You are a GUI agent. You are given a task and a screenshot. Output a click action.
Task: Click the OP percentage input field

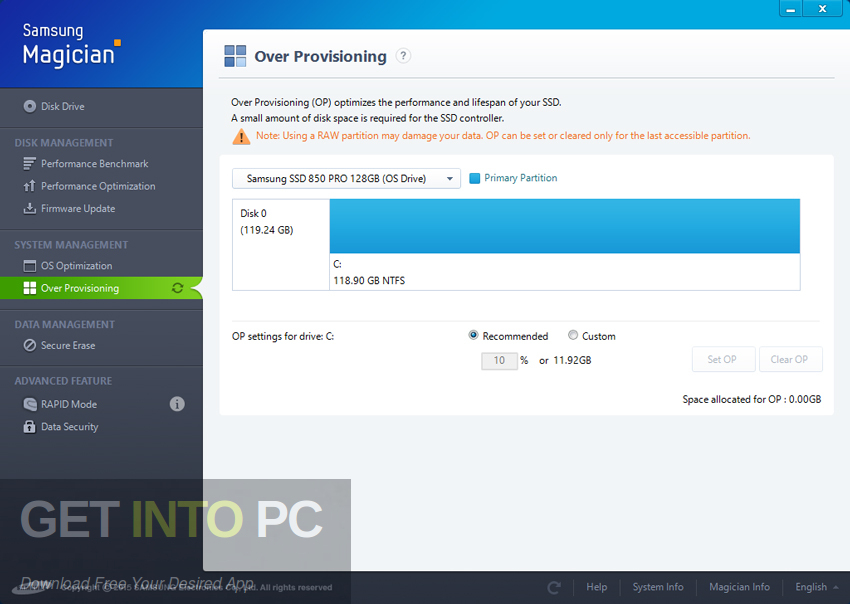click(499, 361)
